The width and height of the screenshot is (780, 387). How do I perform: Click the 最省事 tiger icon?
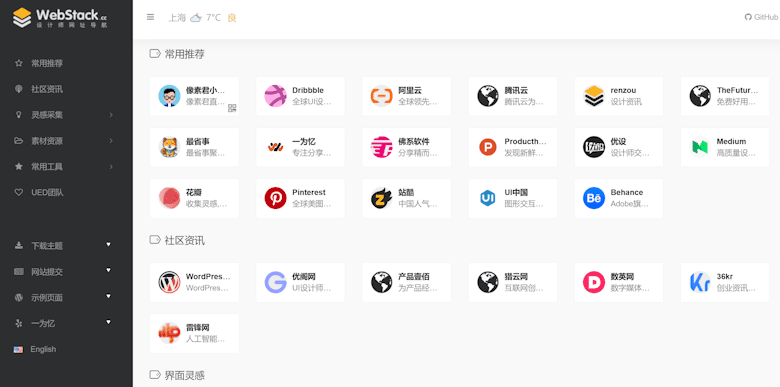(x=169, y=147)
